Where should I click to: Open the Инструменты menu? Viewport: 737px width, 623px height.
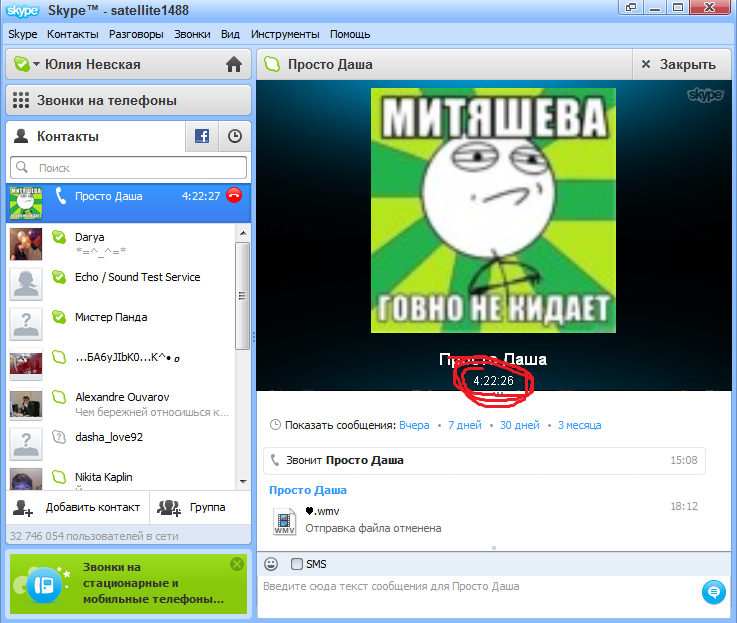285,34
